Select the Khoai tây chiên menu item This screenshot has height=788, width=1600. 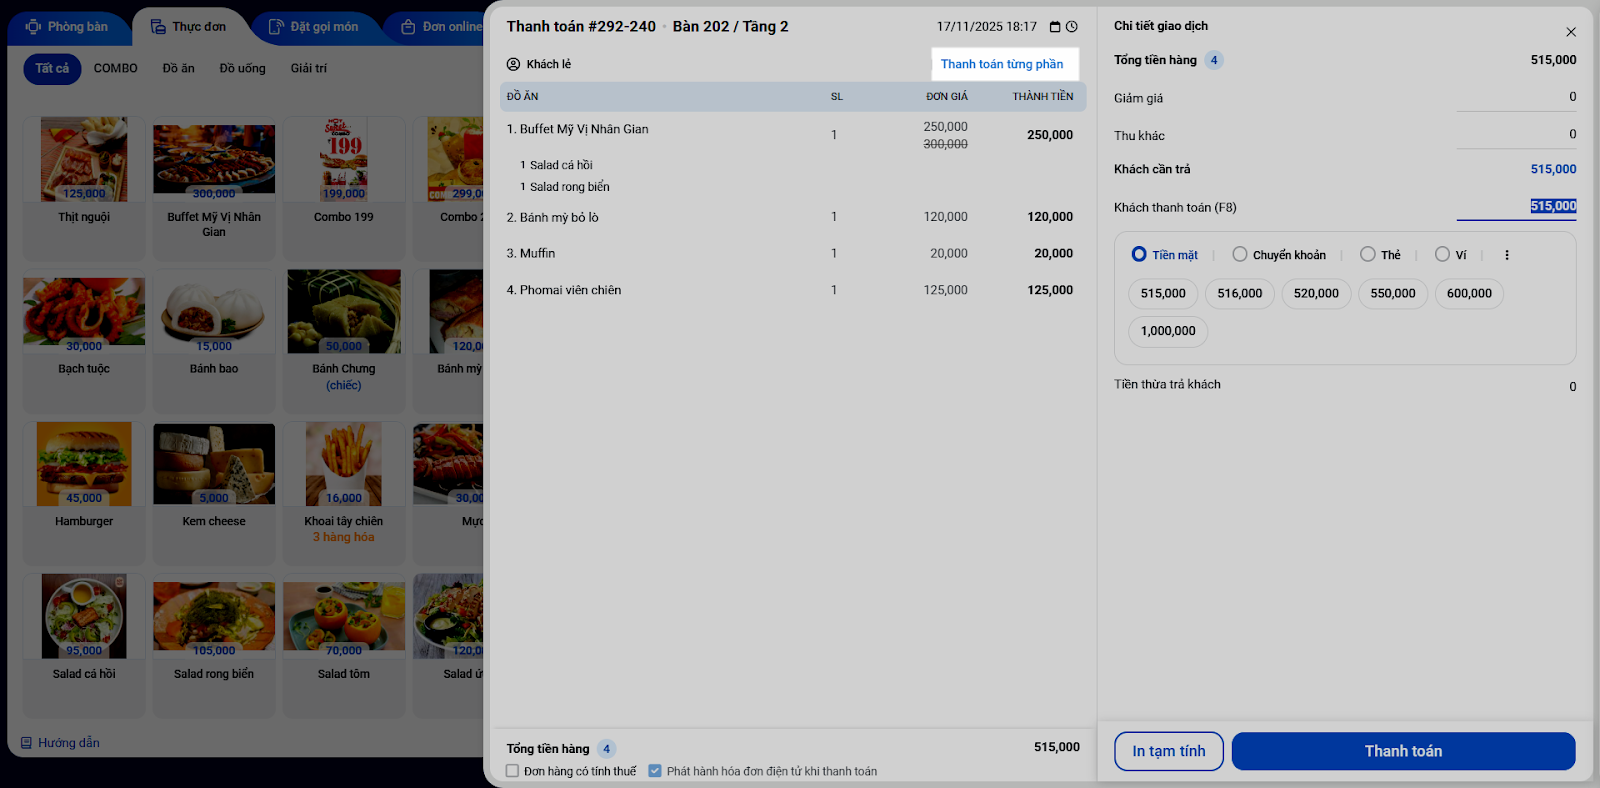tap(344, 494)
